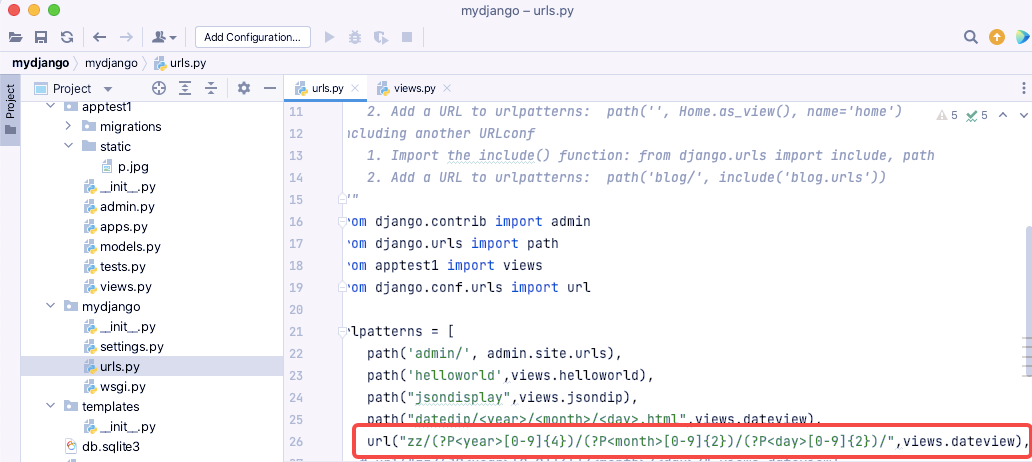Select __init__.py under the apptest1 folder
Viewport: 1032px width, 462px height.
119,187
